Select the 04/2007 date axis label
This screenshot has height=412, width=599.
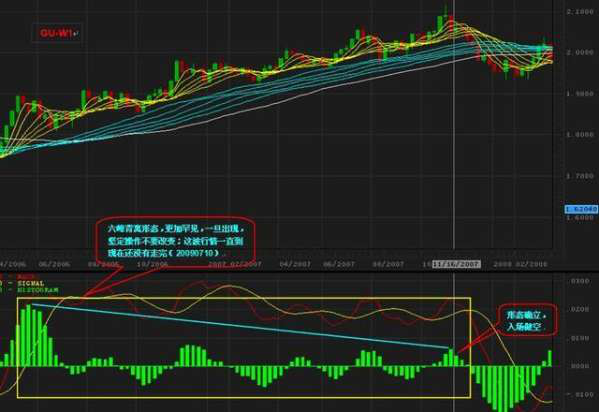[x=295, y=264]
